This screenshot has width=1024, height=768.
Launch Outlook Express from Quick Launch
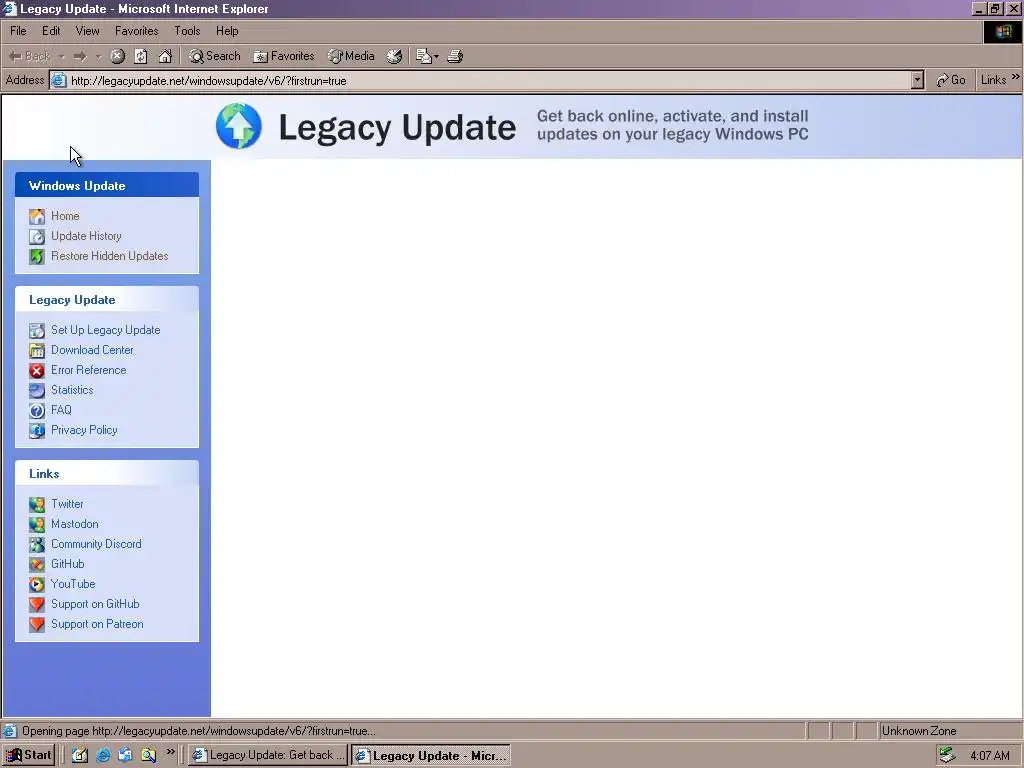[x=125, y=755]
